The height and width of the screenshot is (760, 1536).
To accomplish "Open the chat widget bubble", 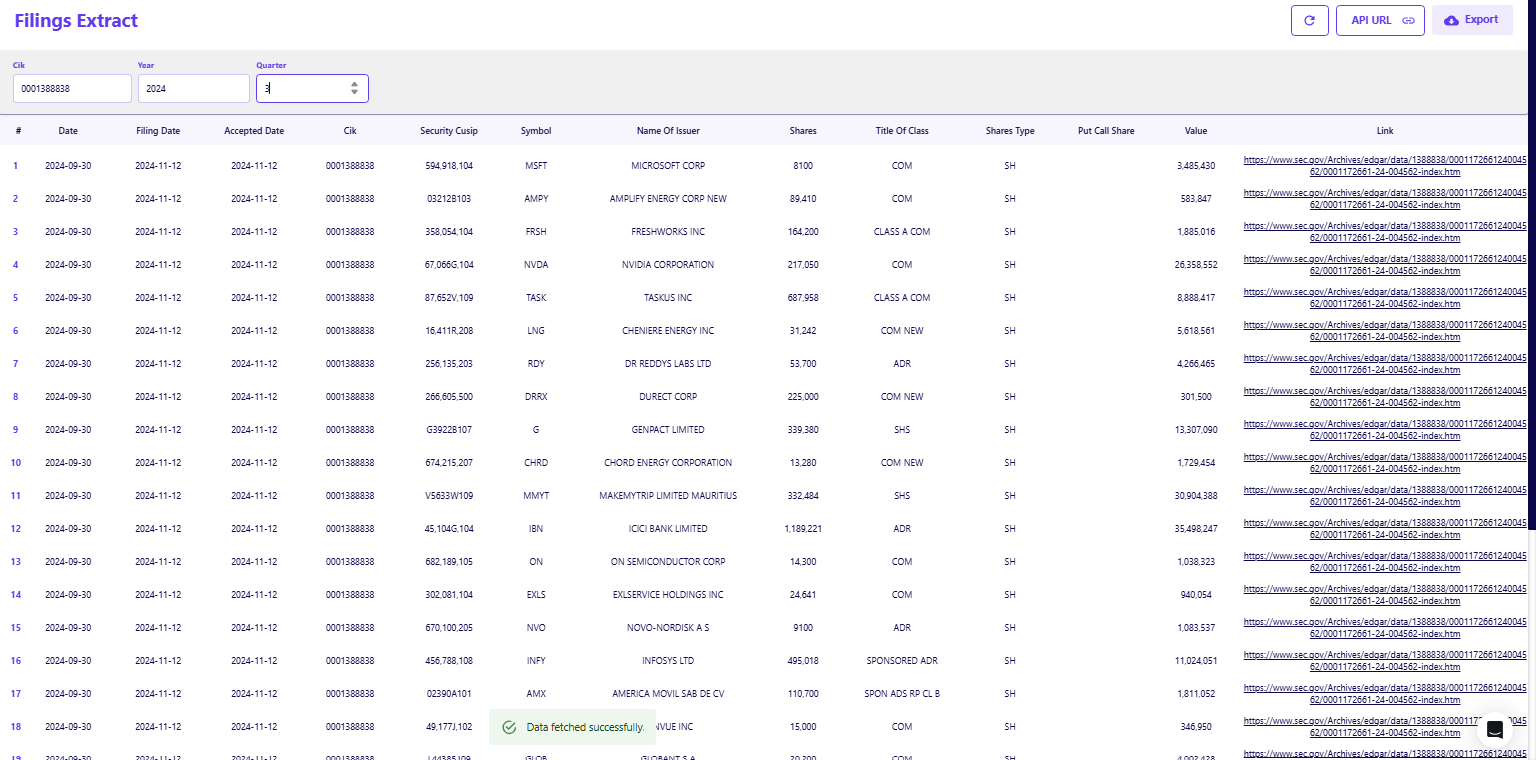I will point(1494,730).
